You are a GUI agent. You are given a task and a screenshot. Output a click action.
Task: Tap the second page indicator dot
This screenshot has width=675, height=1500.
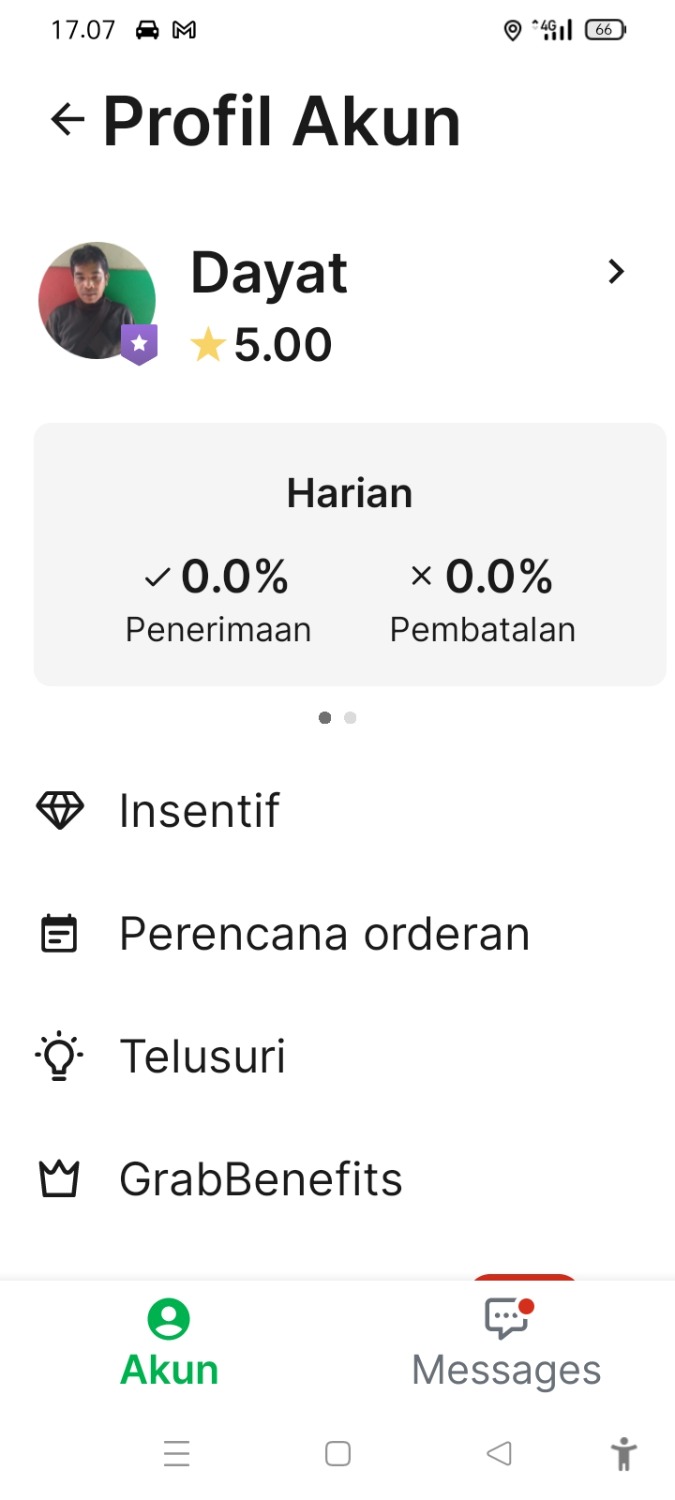(350, 718)
